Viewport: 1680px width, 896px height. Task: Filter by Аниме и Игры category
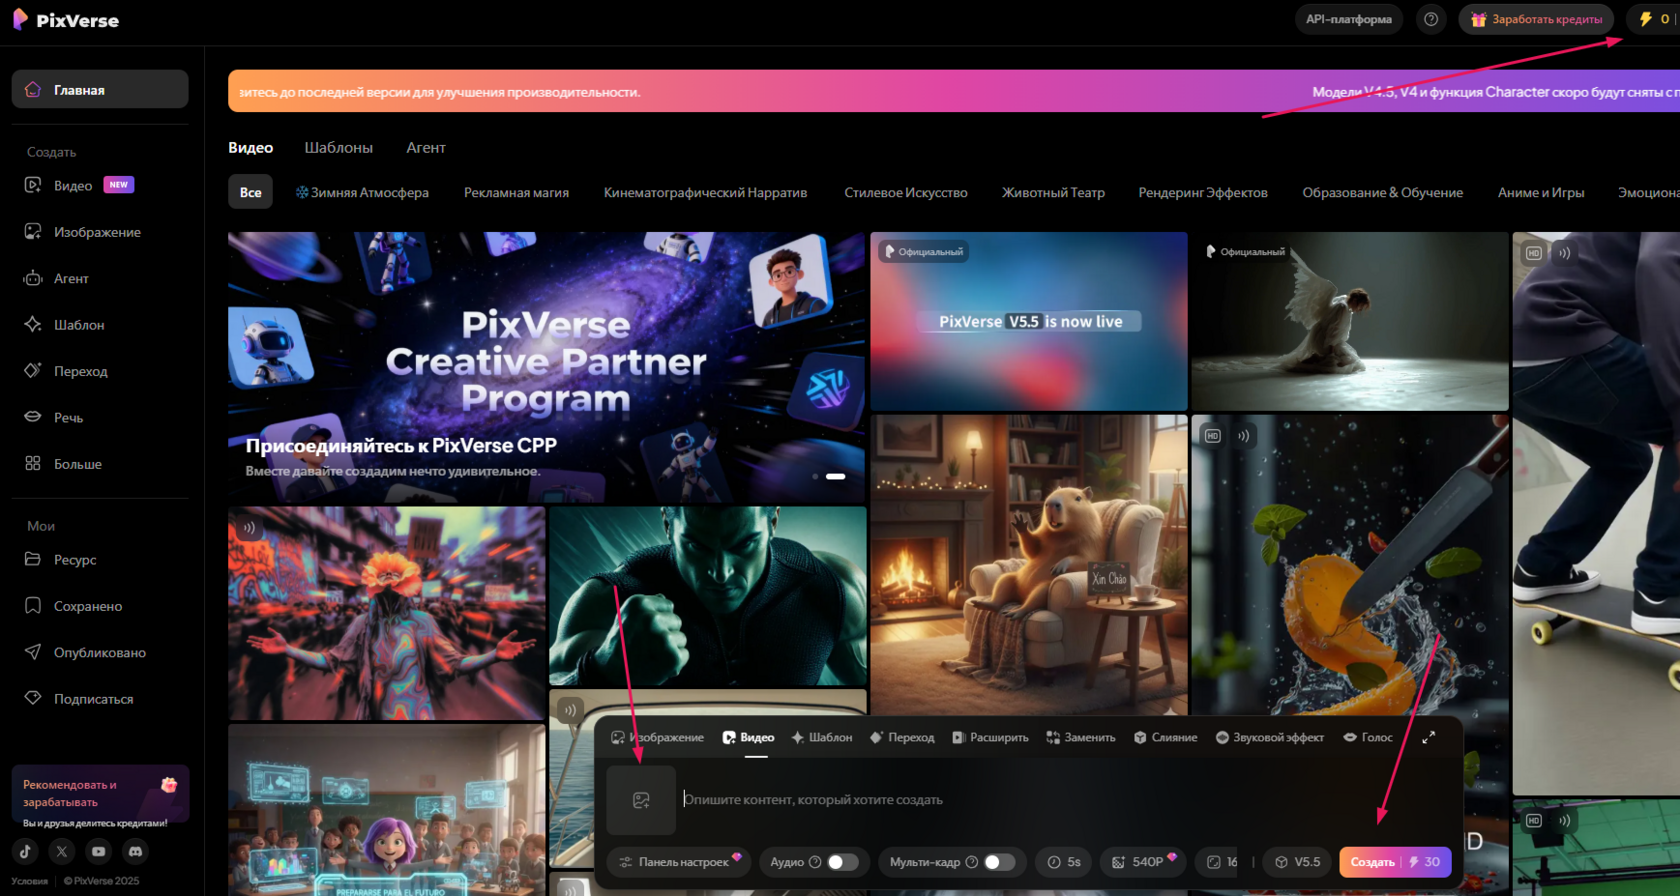pyautogui.click(x=1541, y=192)
